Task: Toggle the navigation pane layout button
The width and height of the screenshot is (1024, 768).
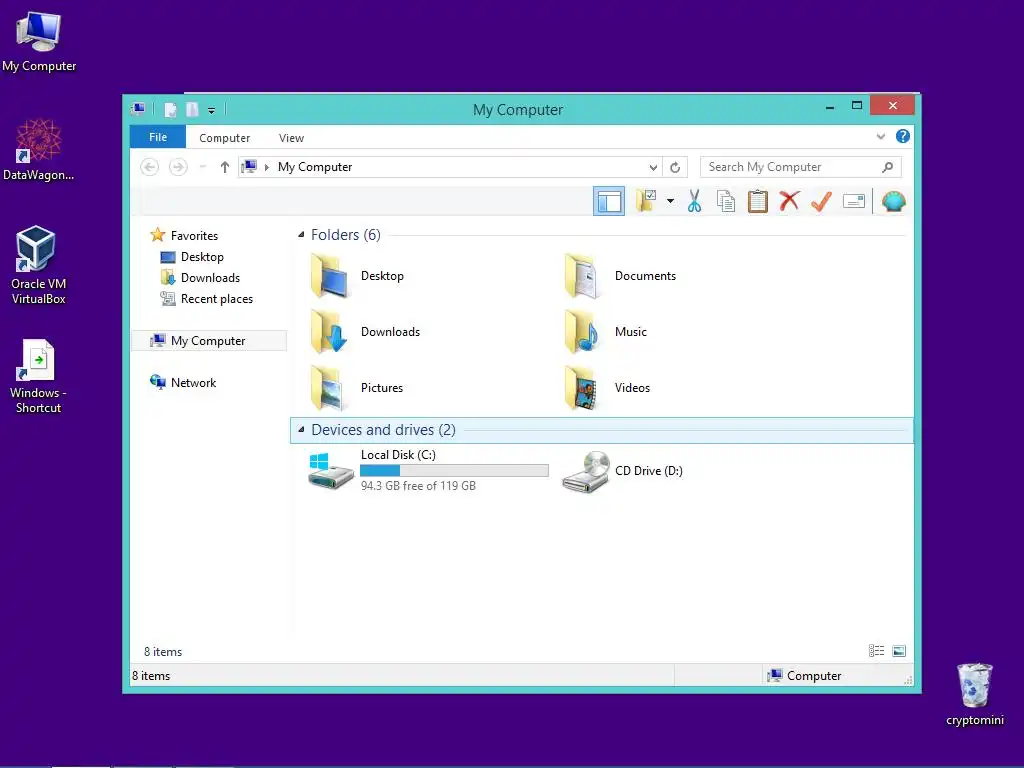Action: coord(609,201)
